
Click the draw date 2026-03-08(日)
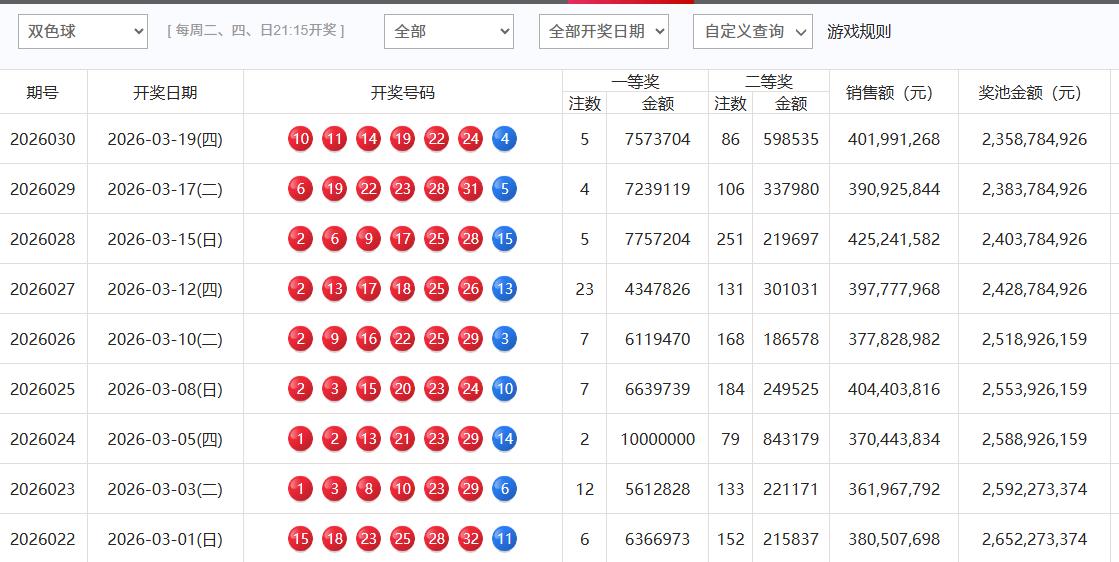click(165, 389)
